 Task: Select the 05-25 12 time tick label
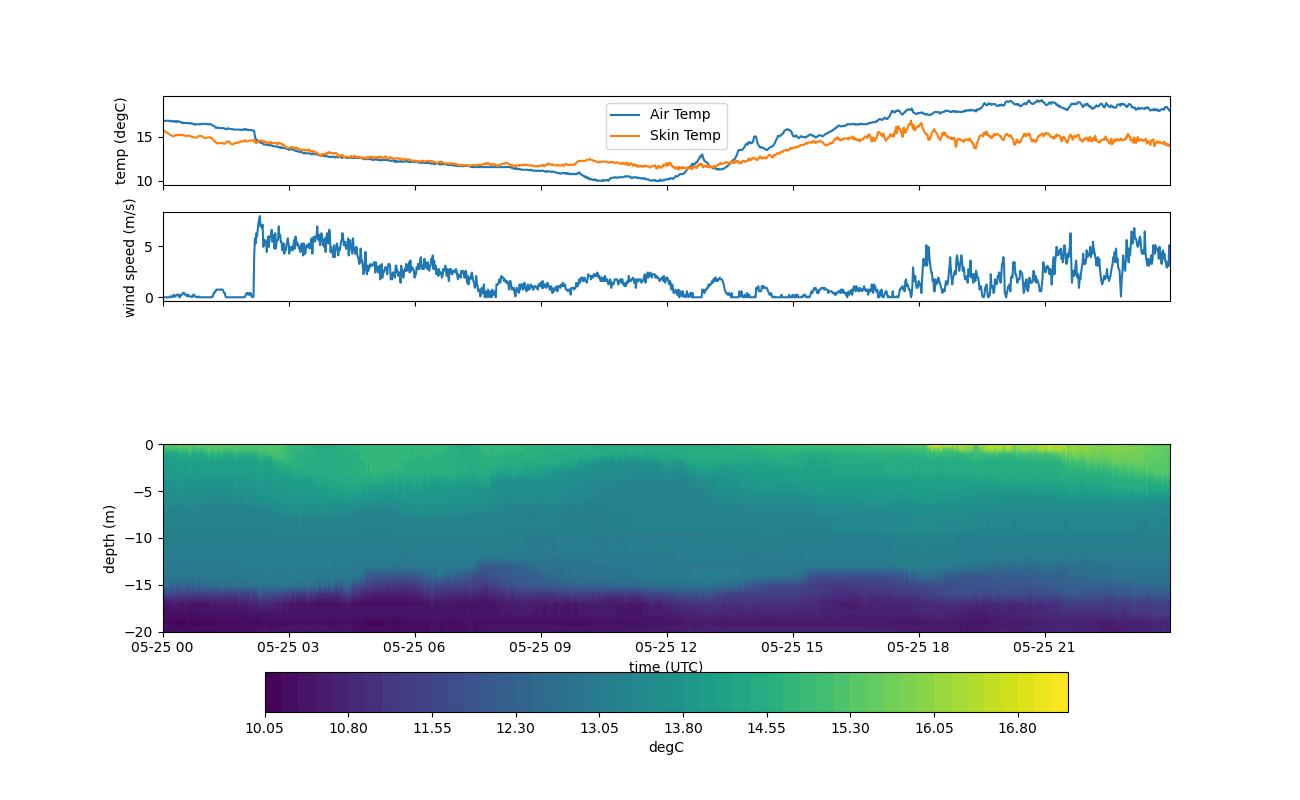click(x=667, y=647)
